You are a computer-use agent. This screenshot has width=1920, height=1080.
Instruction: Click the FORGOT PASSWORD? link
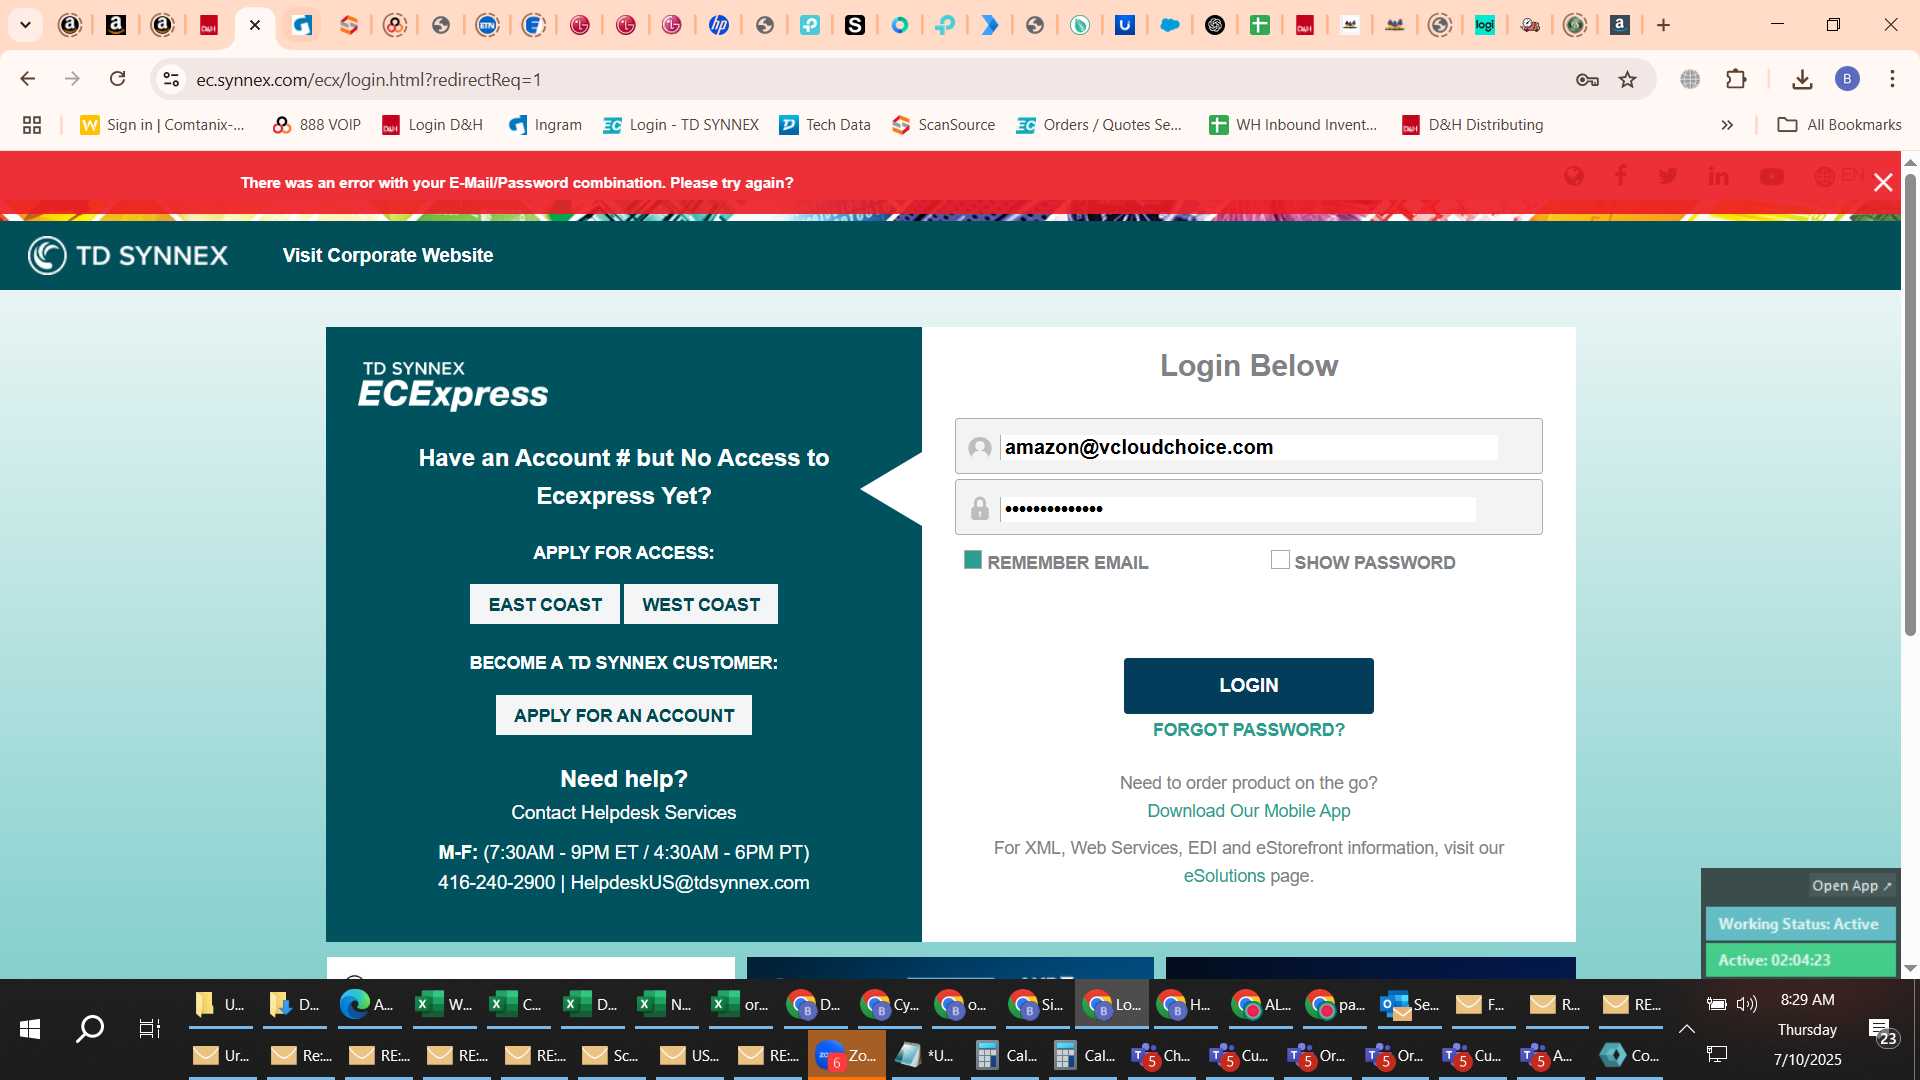[x=1248, y=730]
